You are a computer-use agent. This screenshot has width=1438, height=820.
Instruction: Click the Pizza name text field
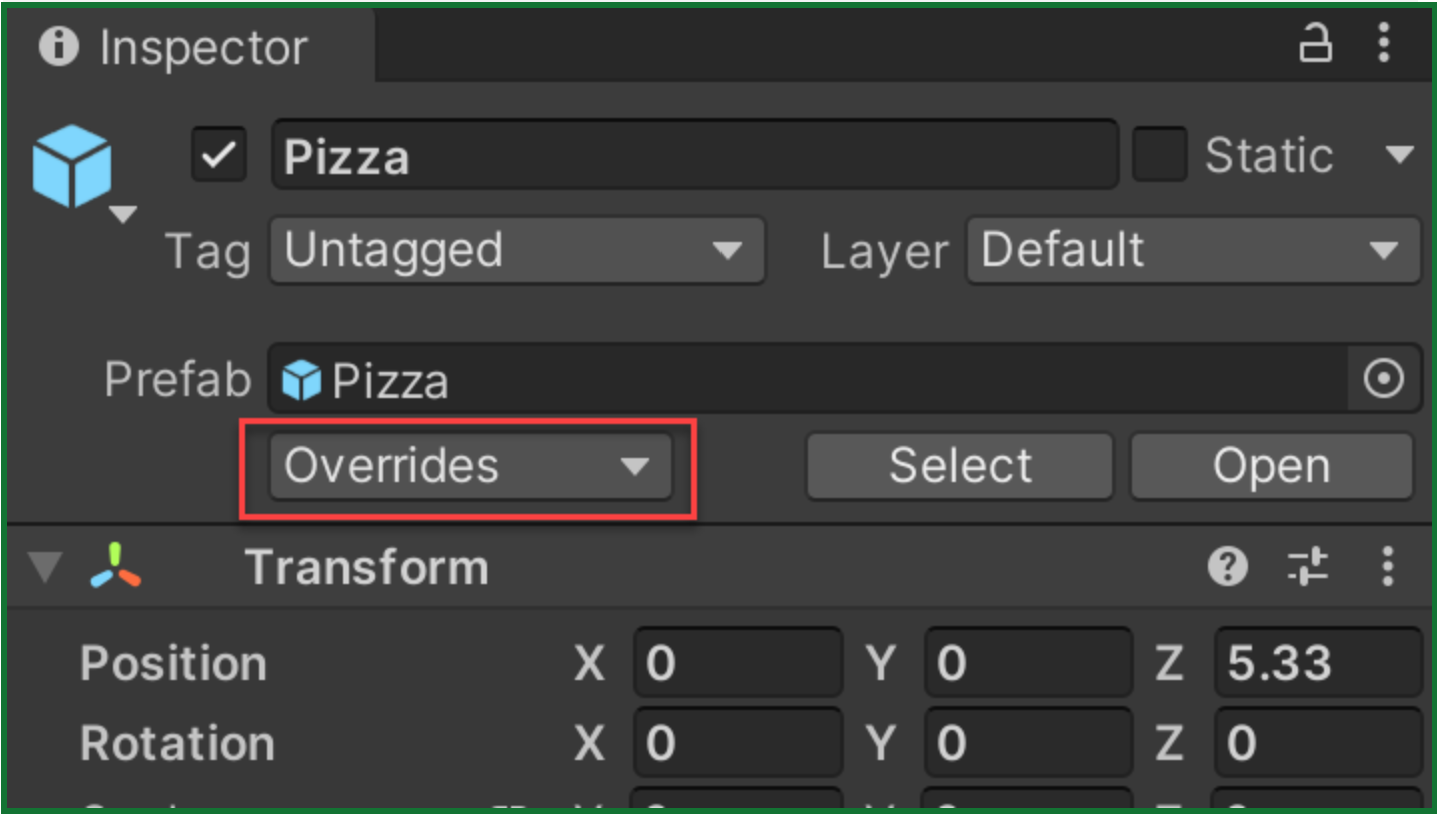694,156
